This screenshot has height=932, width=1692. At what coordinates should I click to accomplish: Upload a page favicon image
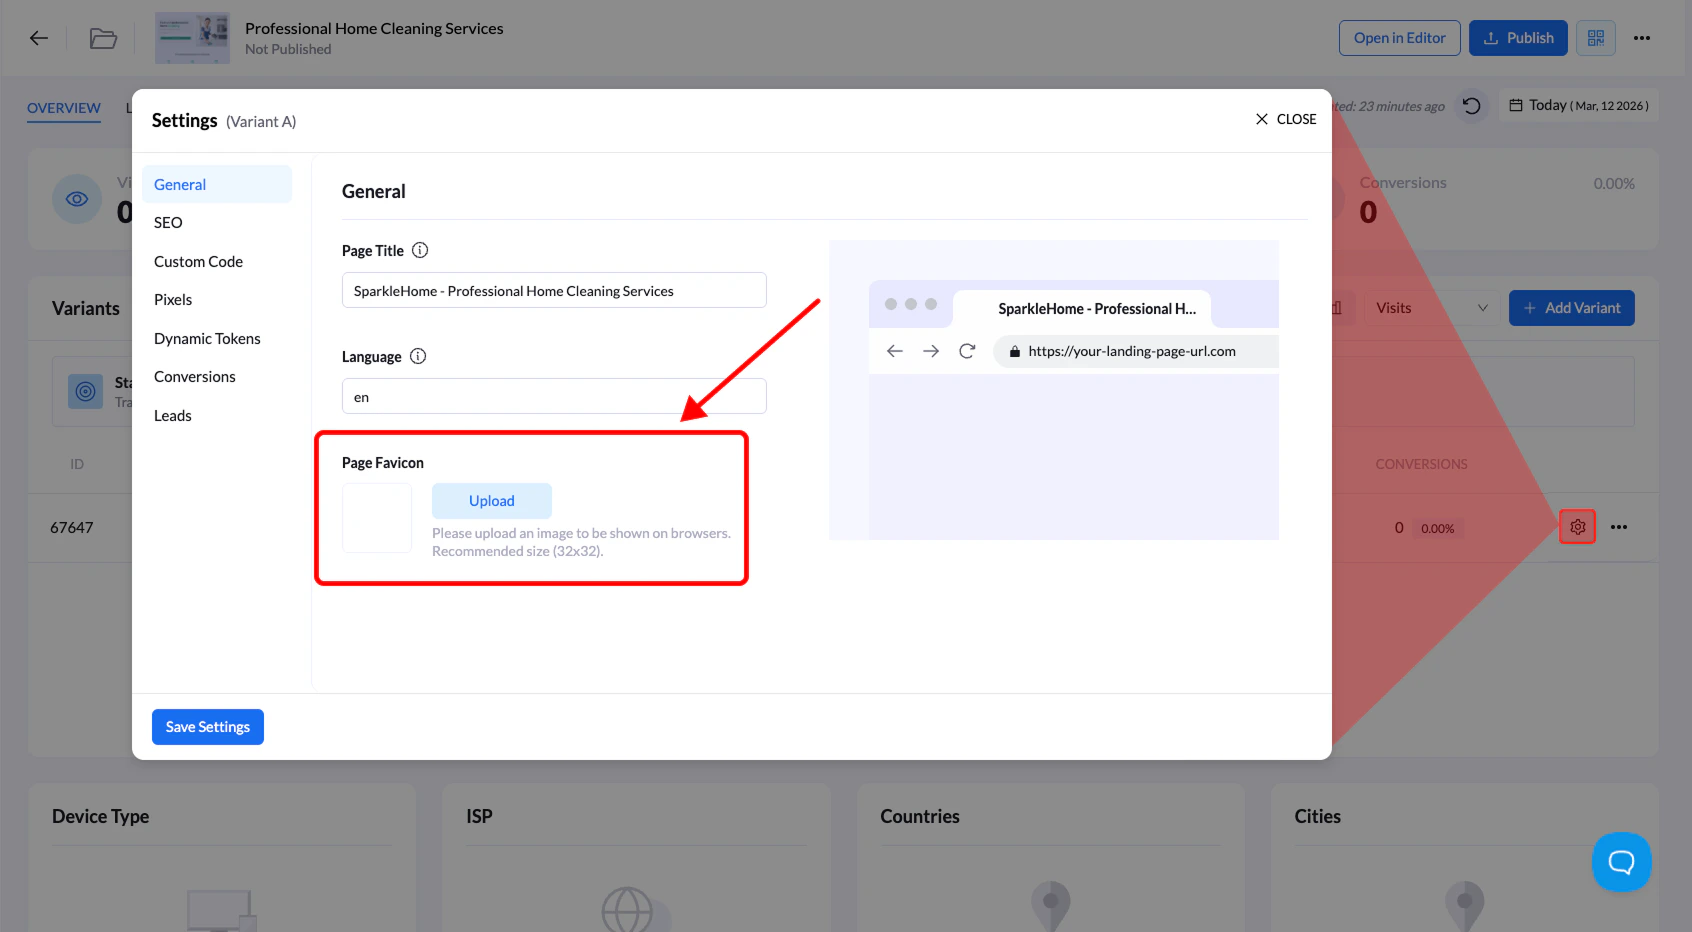[x=492, y=500]
